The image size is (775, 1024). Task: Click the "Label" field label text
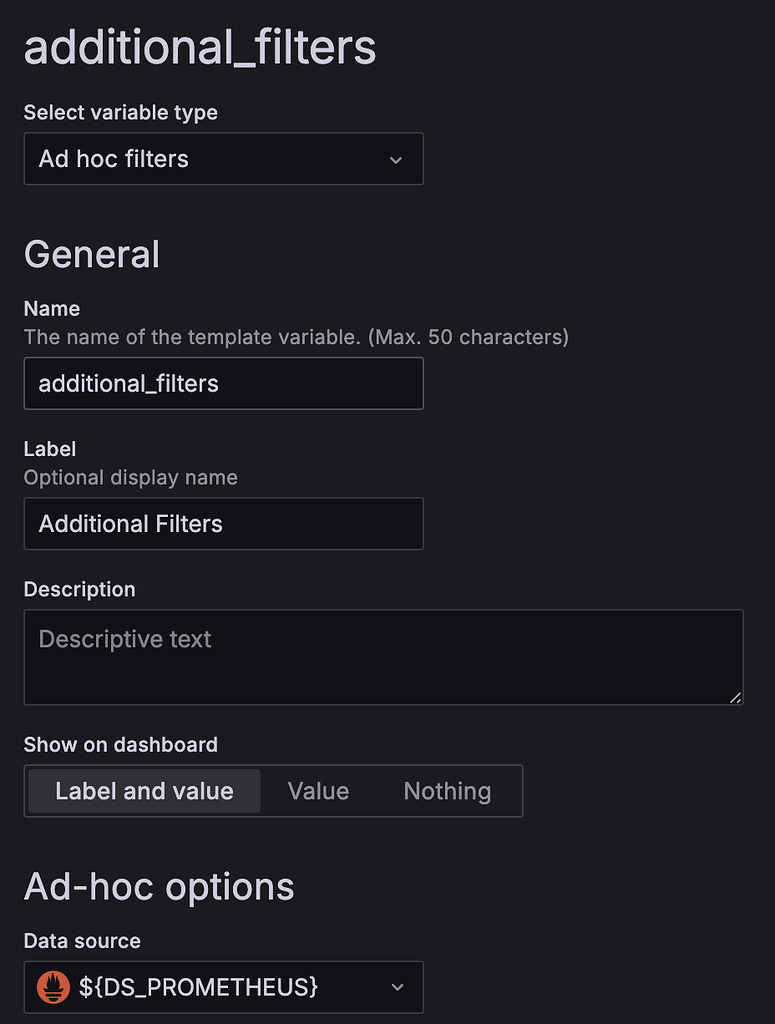click(x=50, y=449)
